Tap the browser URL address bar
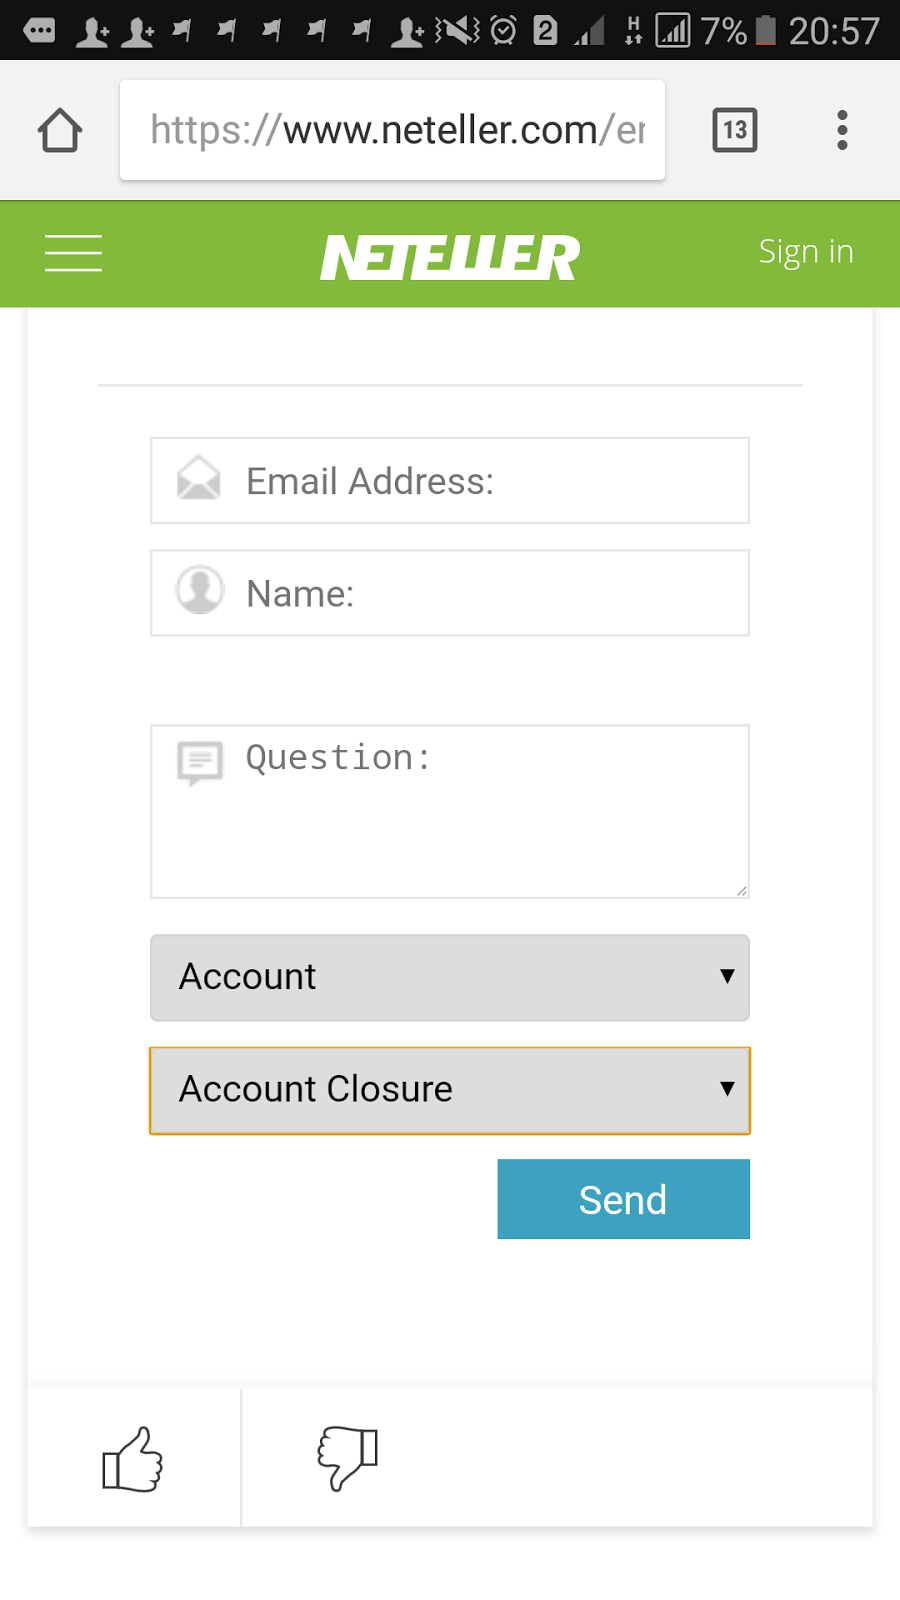 click(x=392, y=130)
